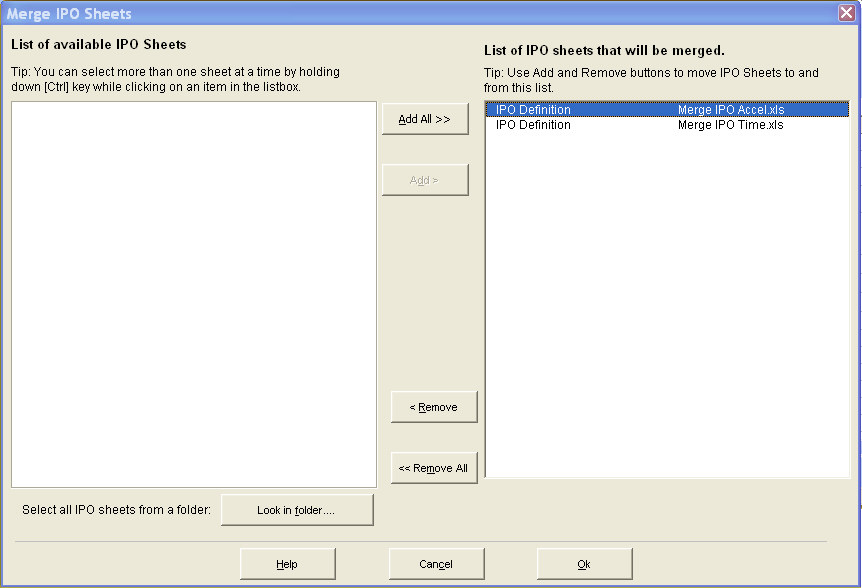This screenshot has width=862, height=588.
Task: Click the Help button
Action: click(x=287, y=563)
